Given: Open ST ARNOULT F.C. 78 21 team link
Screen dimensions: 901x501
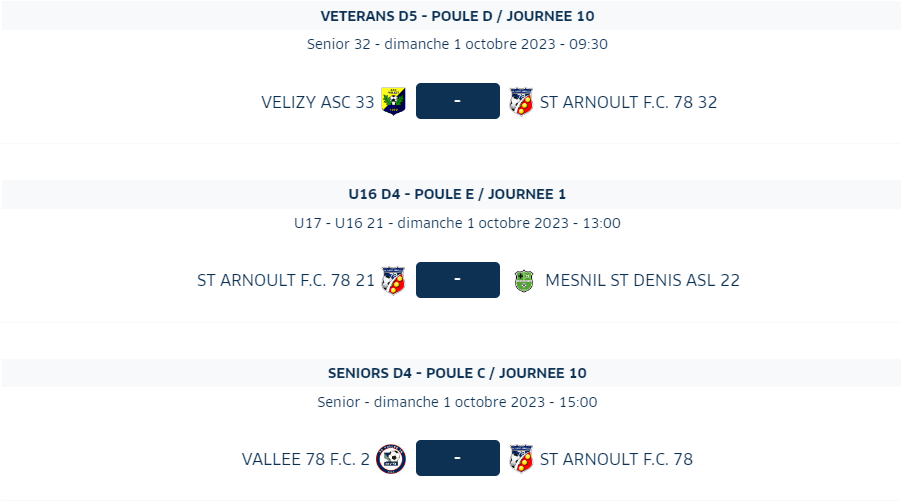Looking at the screenshot, I should click(x=286, y=280).
